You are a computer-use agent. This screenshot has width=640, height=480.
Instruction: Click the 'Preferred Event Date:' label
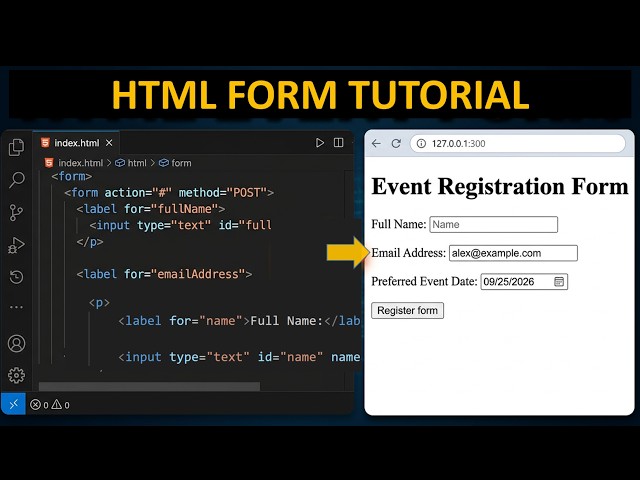pos(424,281)
